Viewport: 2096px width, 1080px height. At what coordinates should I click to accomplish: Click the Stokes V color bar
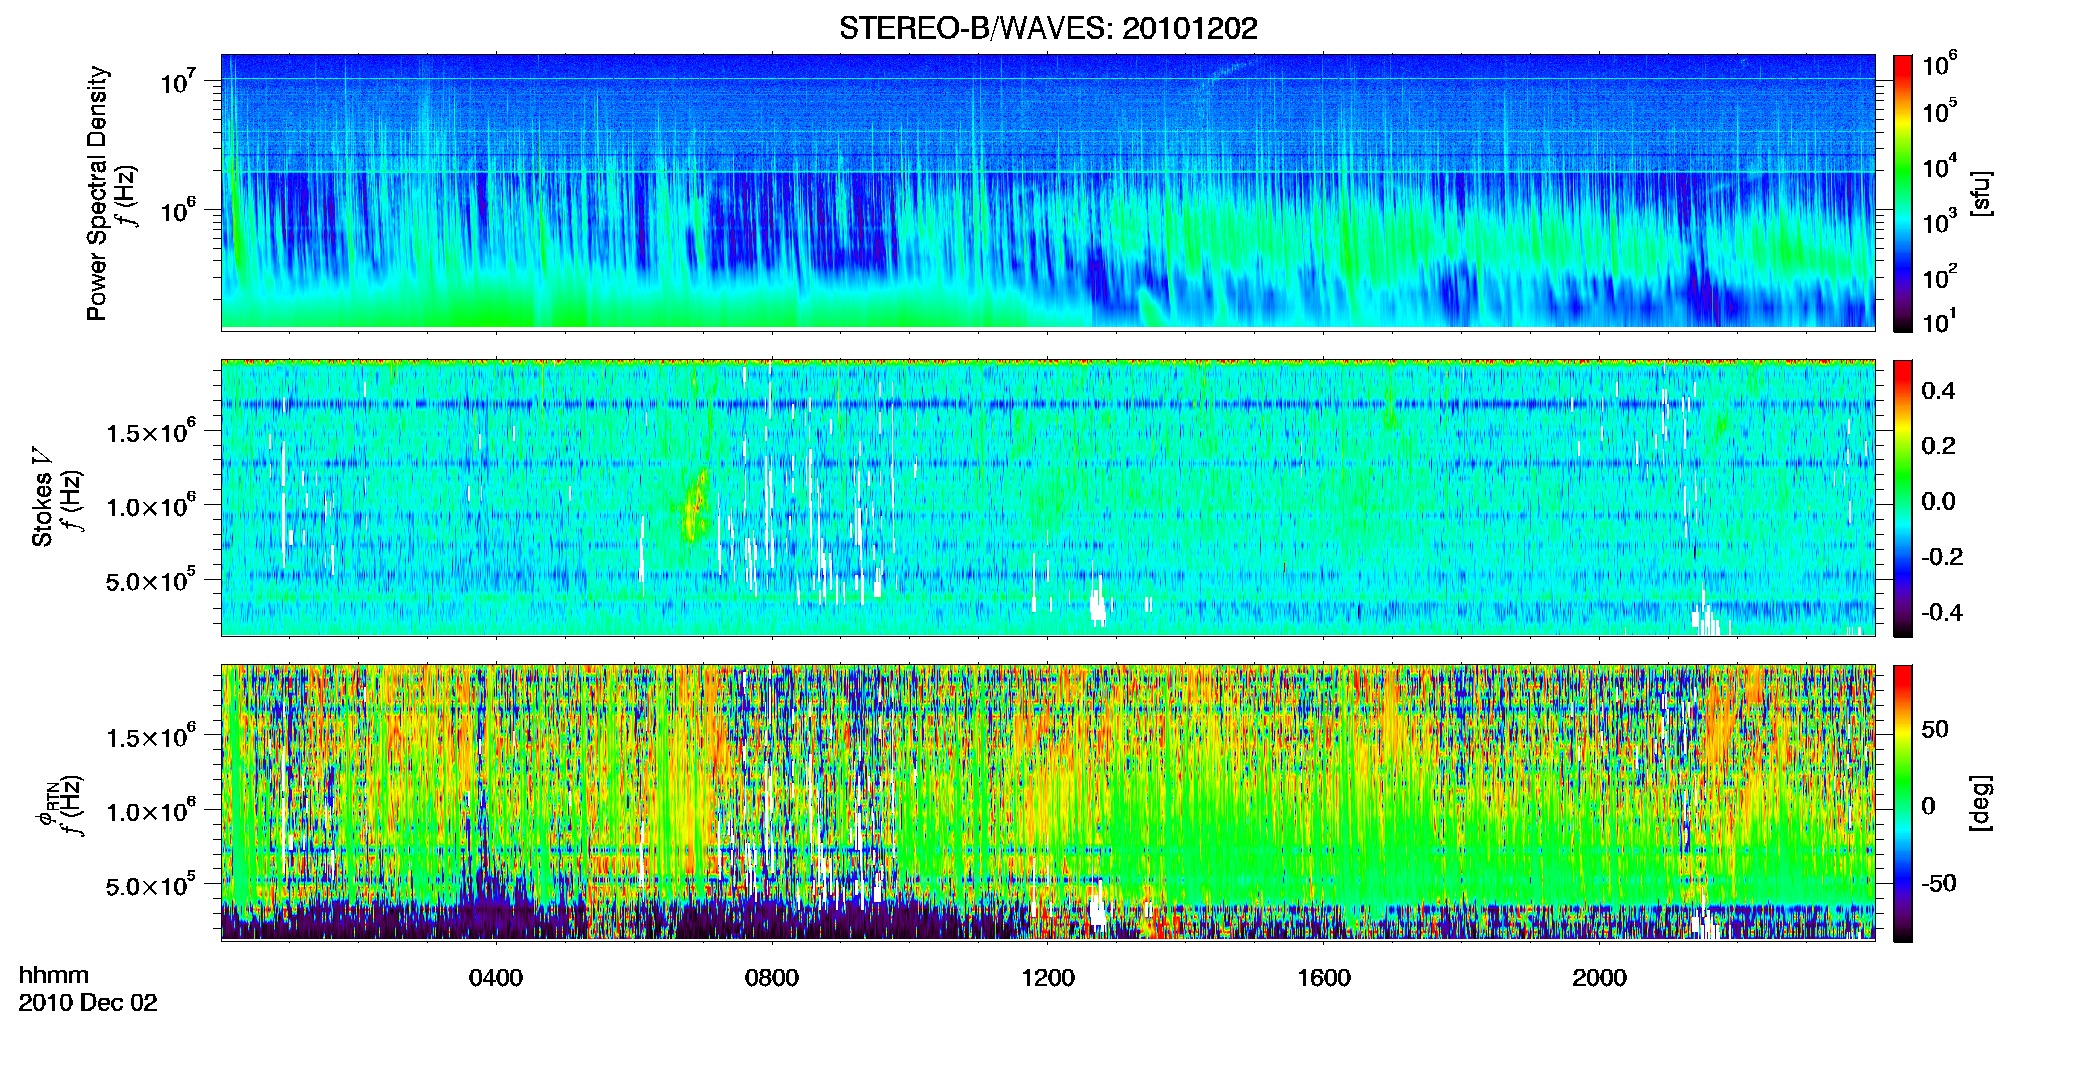tap(1903, 498)
